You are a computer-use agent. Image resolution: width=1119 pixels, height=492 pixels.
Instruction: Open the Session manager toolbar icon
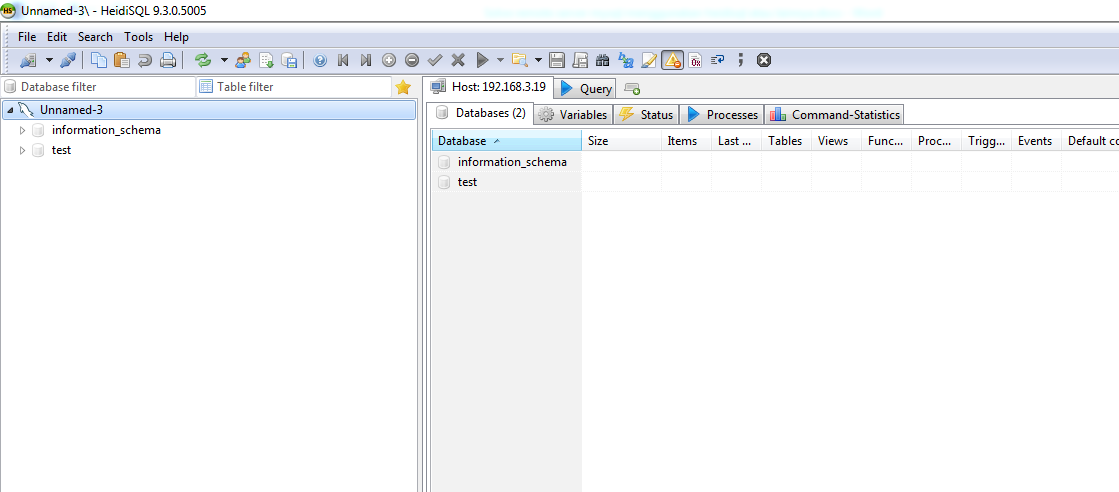[x=28, y=61]
